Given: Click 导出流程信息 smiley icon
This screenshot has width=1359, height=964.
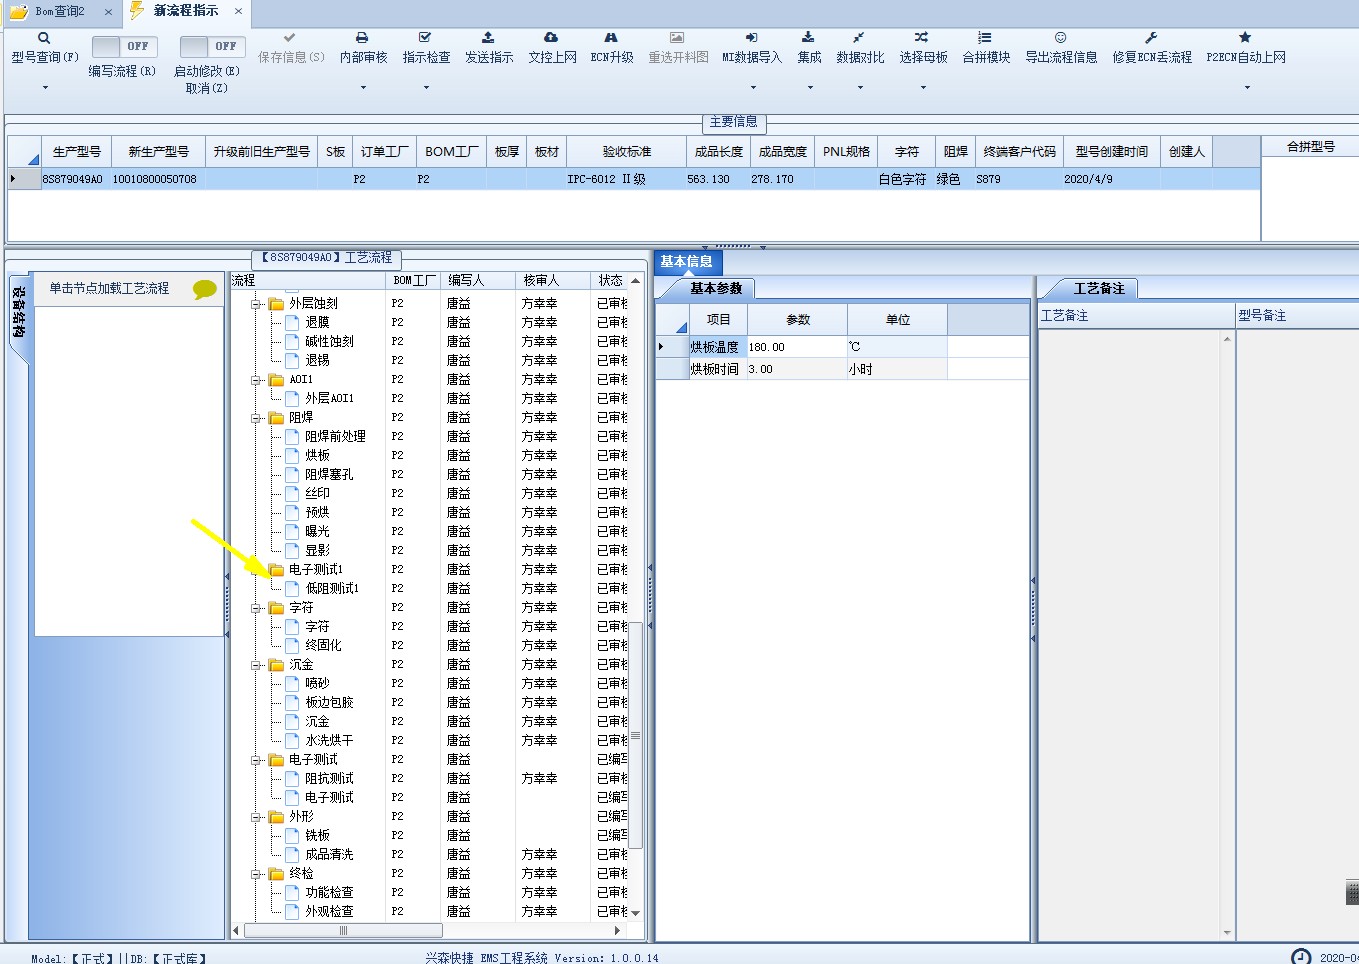Looking at the screenshot, I should click(1060, 38).
